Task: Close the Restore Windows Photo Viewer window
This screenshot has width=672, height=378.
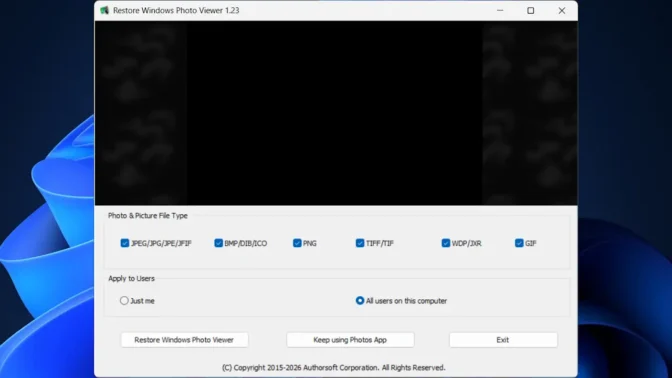Action: click(x=561, y=10)
